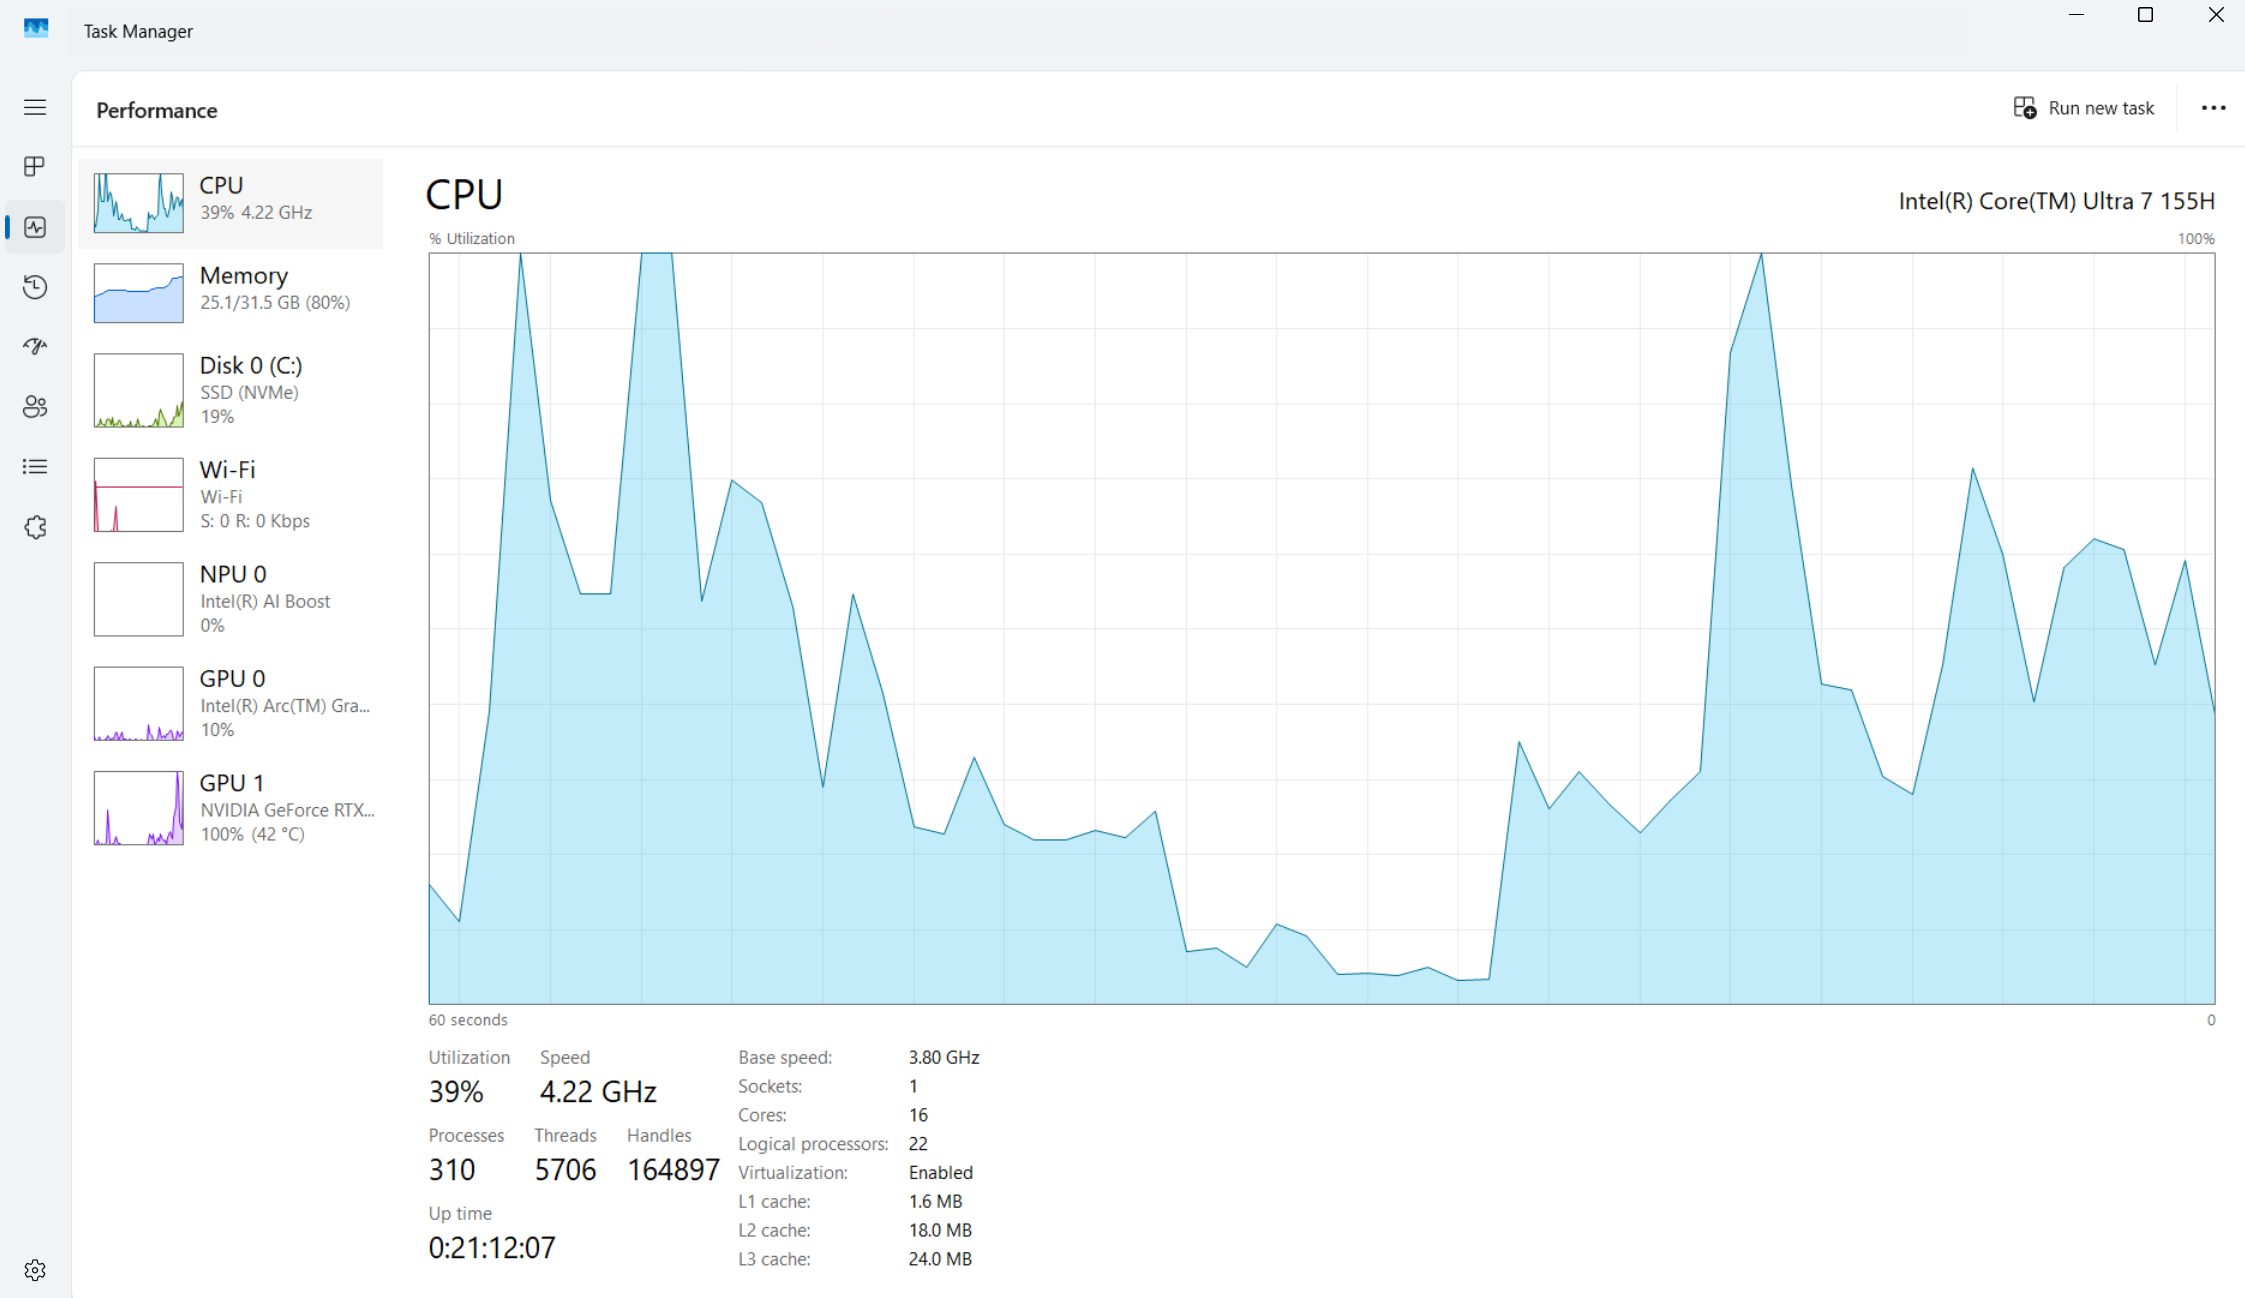Click the Cores value 16

(x=918, y=1115)
